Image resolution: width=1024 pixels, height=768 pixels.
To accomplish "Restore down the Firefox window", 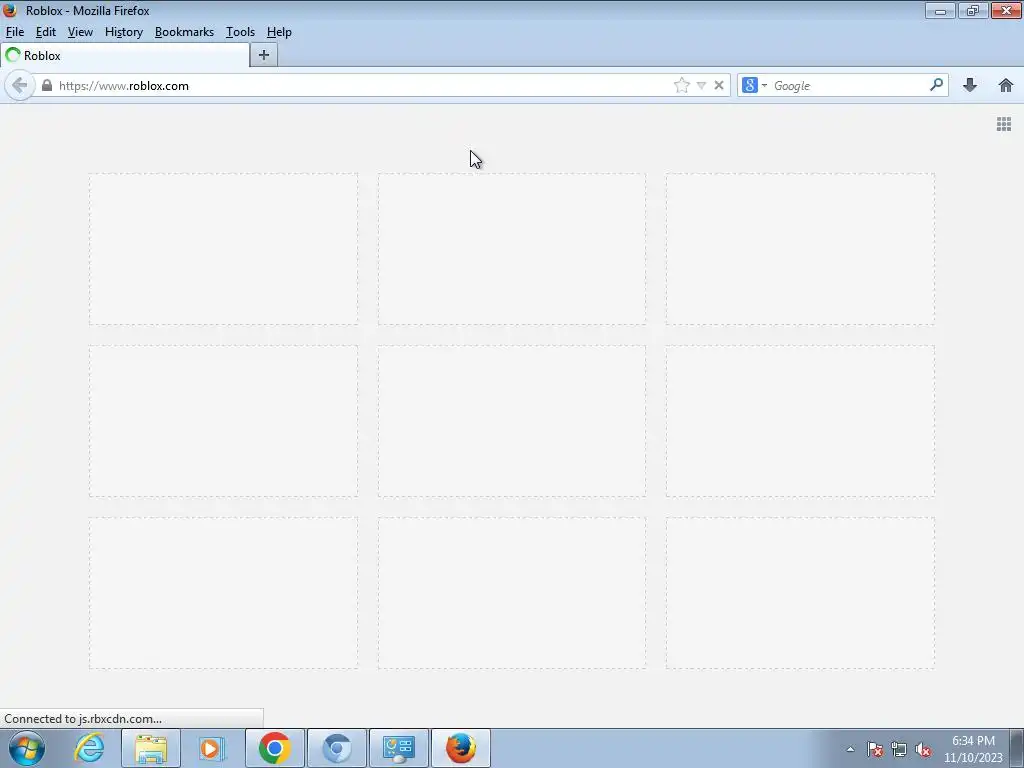I will point(973,10).
